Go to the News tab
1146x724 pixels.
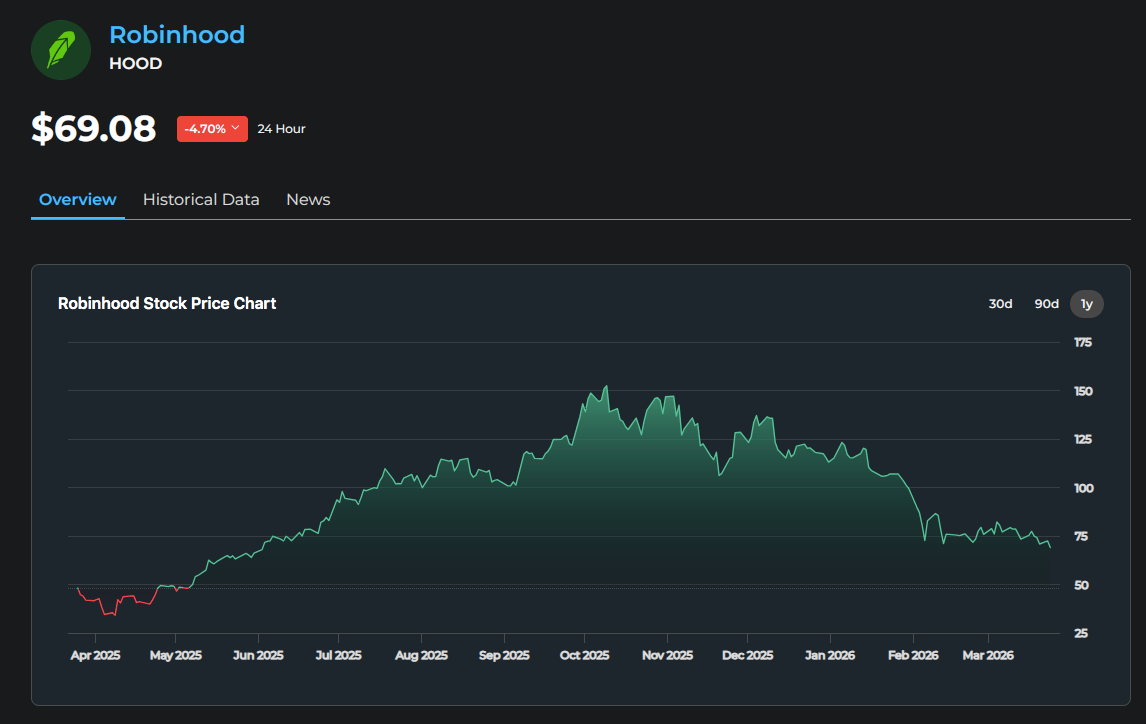click(308, 200)
